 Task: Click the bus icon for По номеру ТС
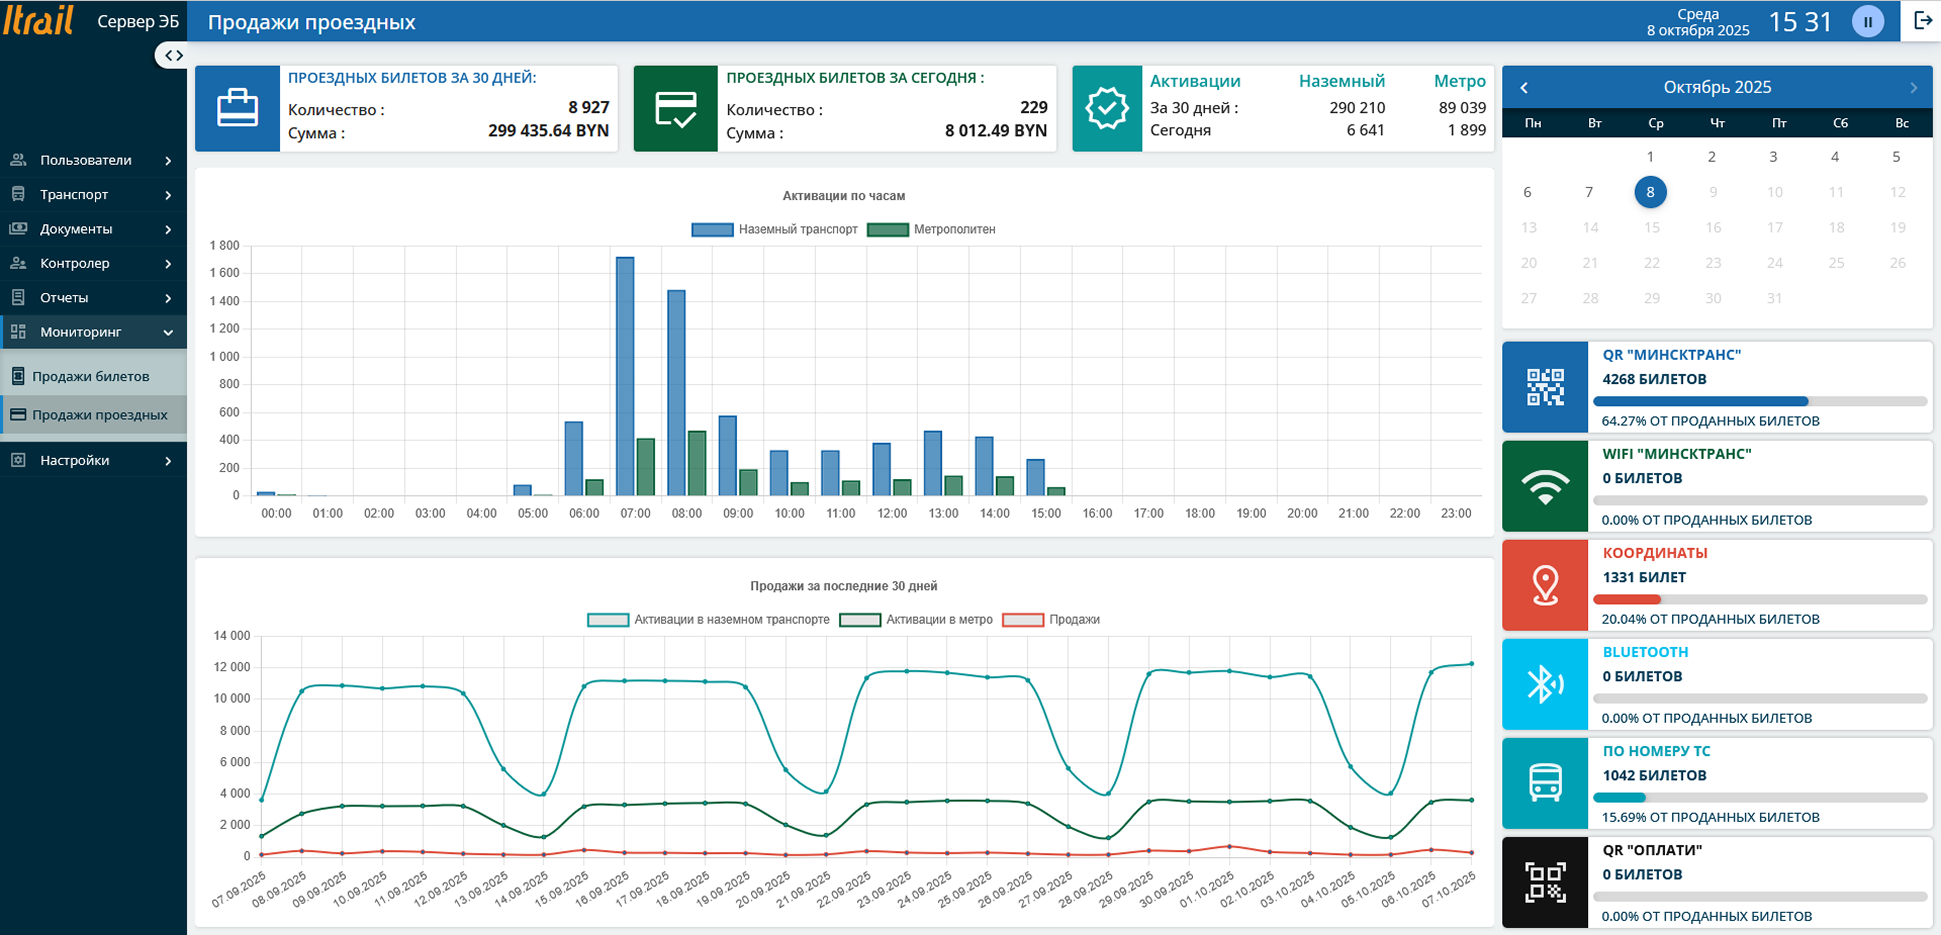pyautogui.click(x=1545, y=783)
